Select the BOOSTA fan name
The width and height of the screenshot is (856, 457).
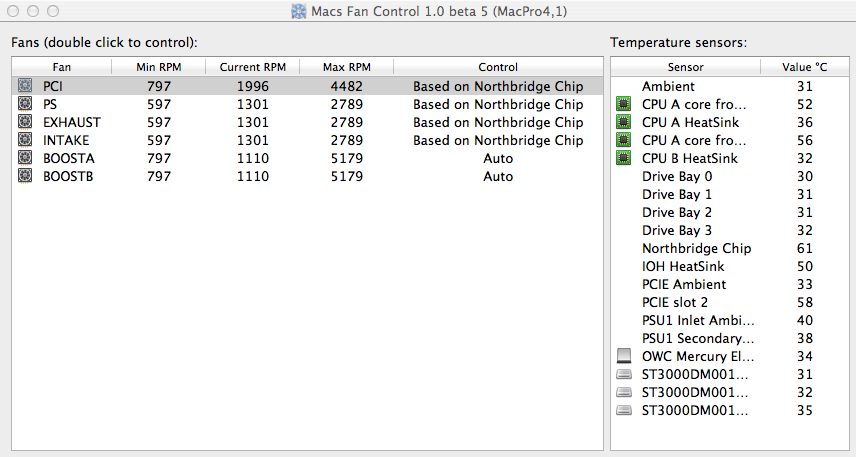click(x=69, y=158)
